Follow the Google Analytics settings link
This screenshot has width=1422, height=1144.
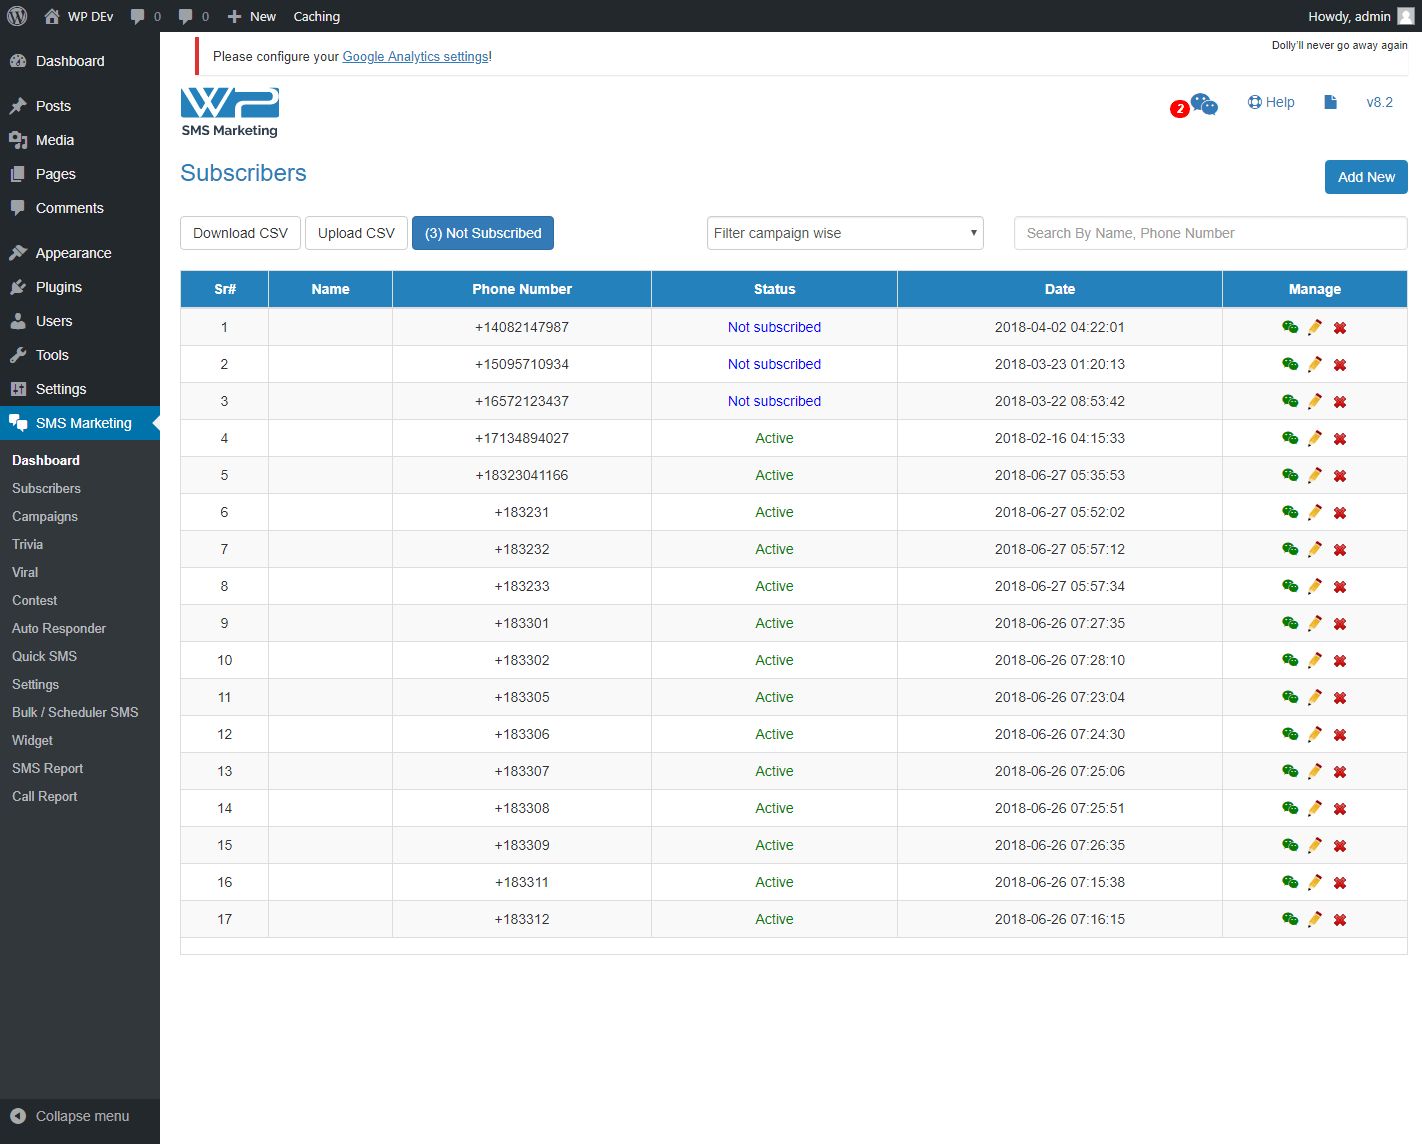(416, 56)
